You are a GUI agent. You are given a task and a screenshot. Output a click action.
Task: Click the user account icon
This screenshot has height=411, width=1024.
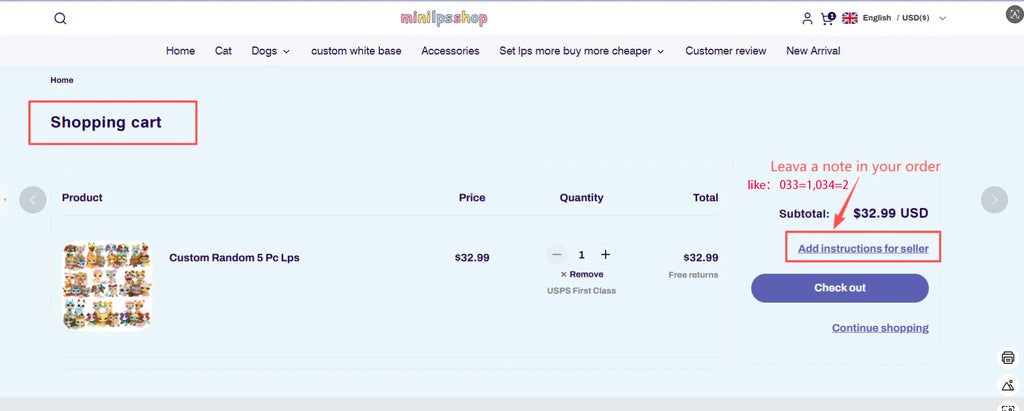[x=807, y=18]
